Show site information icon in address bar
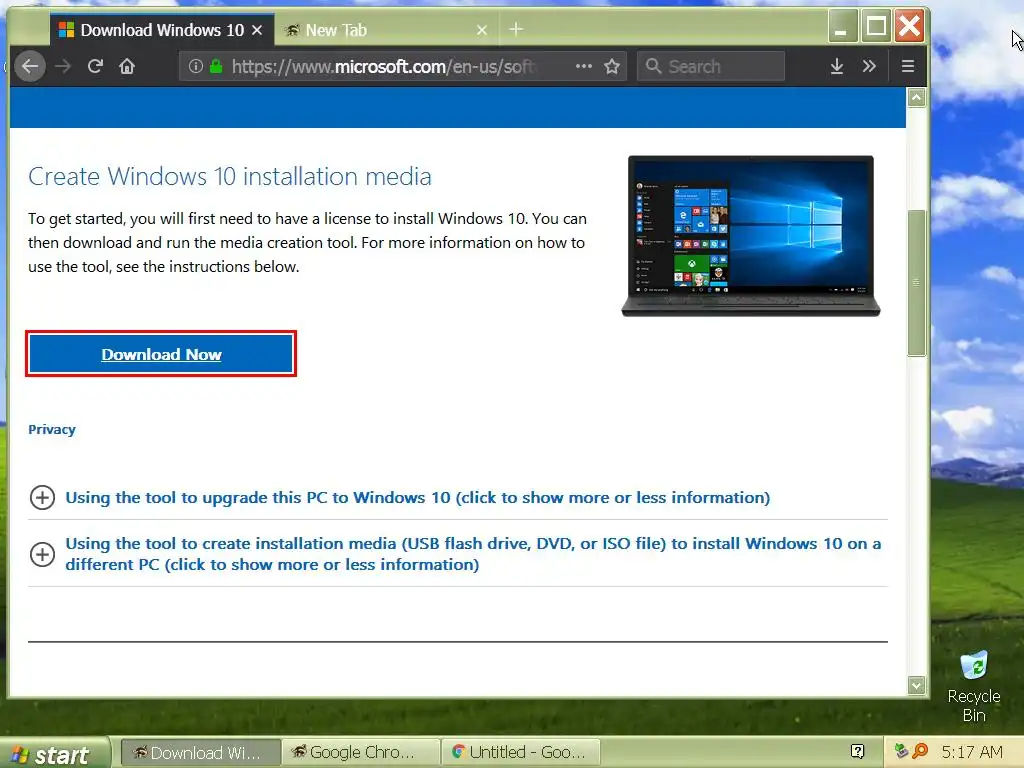The width and height of the screenshot is (1024, 768). [195, 66]
